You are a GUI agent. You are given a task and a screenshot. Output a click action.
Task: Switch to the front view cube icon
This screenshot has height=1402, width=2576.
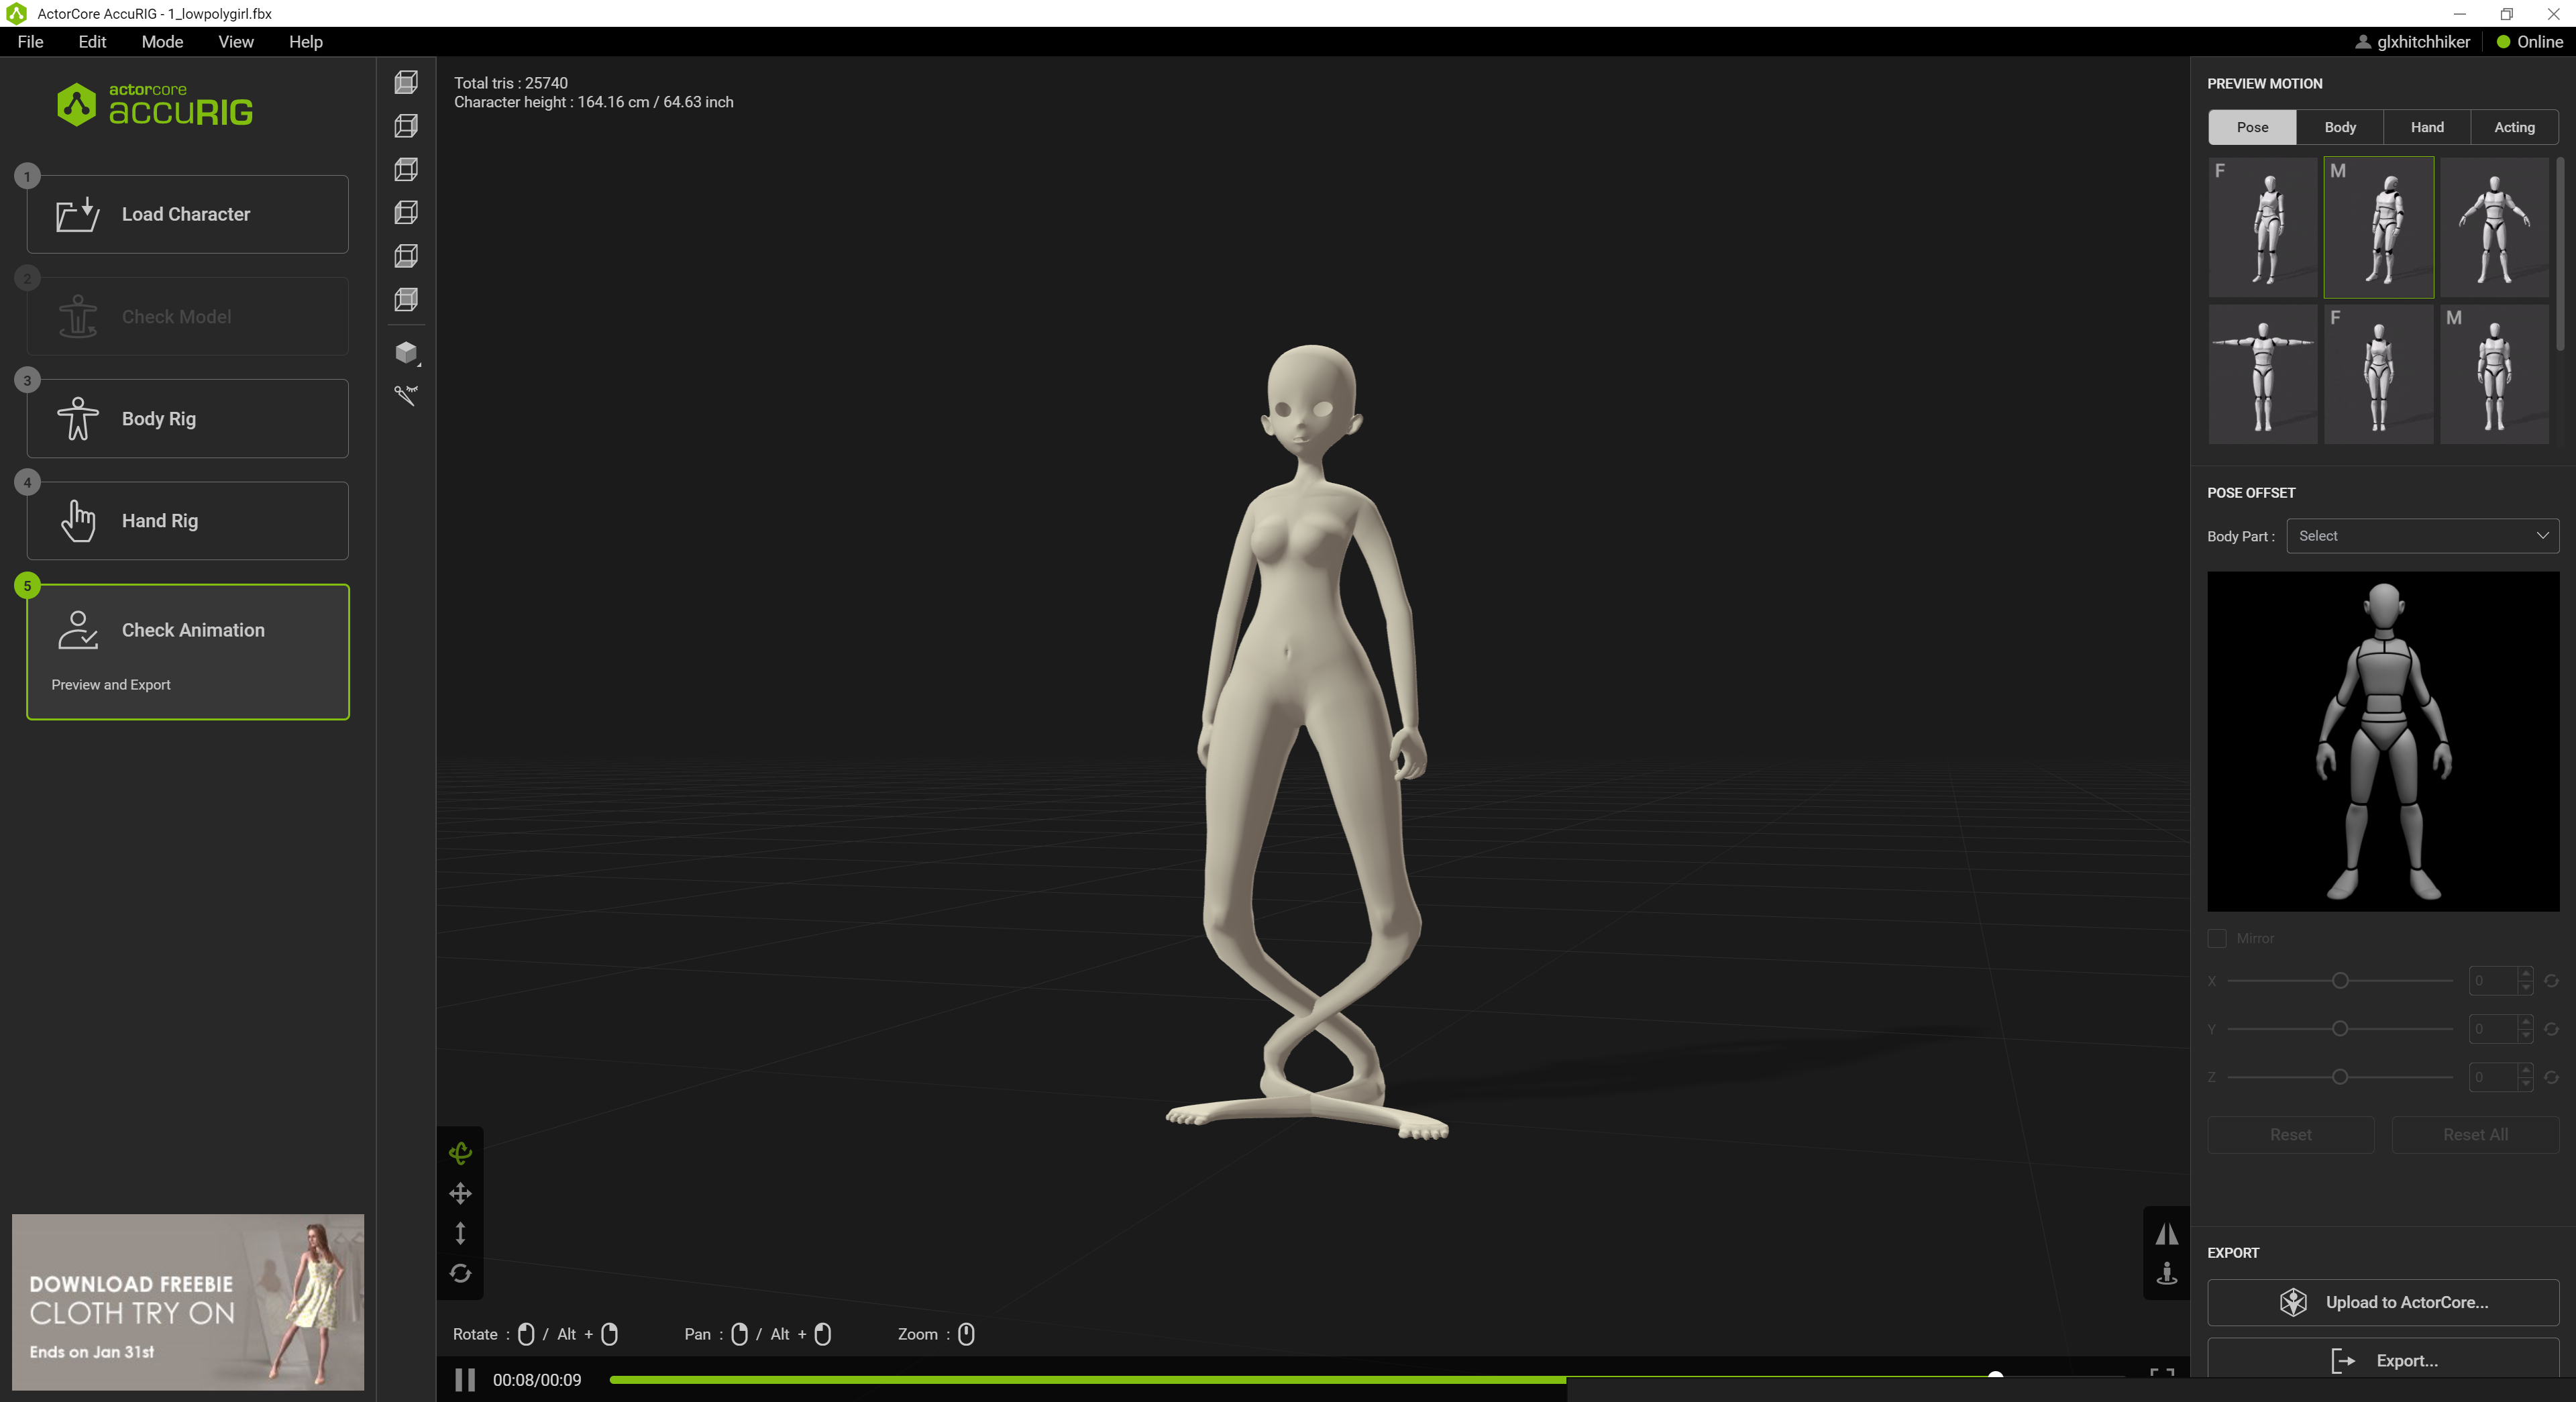tap(406, 82)
